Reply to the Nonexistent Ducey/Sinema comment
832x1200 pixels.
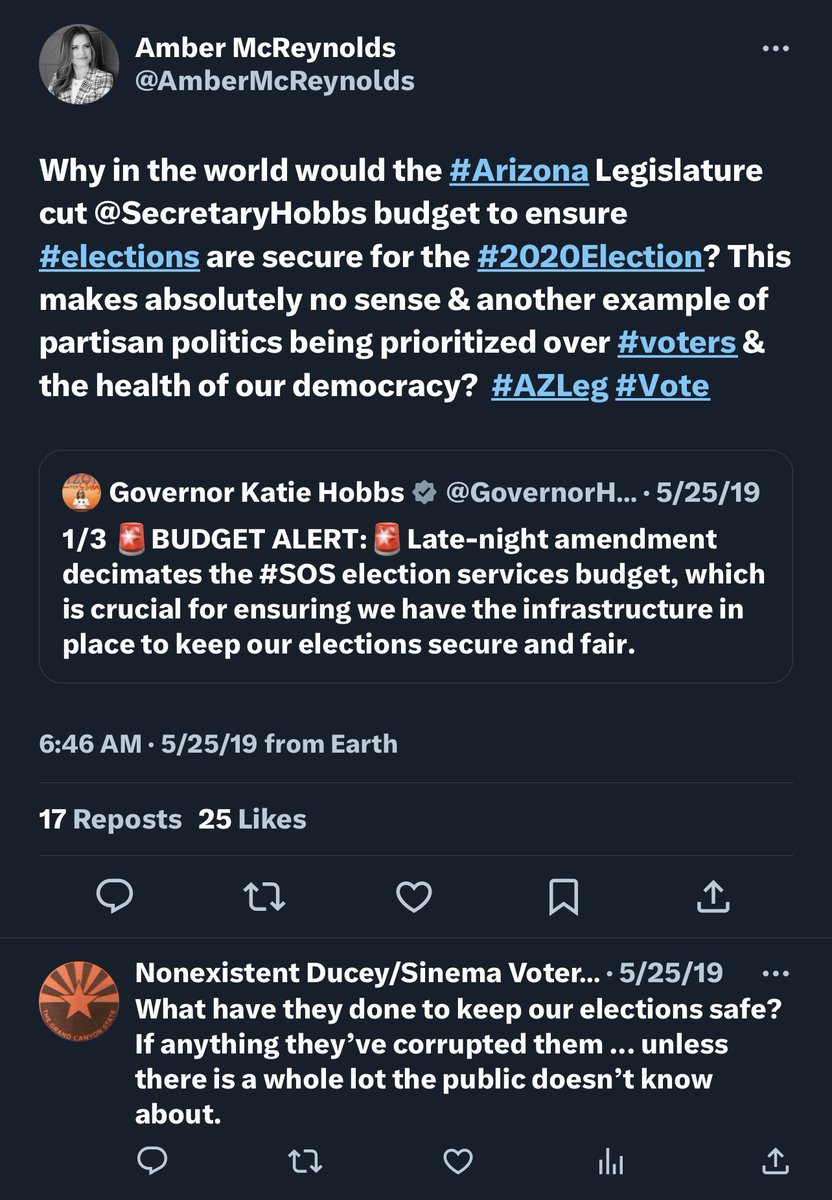tap(151, 1160)
